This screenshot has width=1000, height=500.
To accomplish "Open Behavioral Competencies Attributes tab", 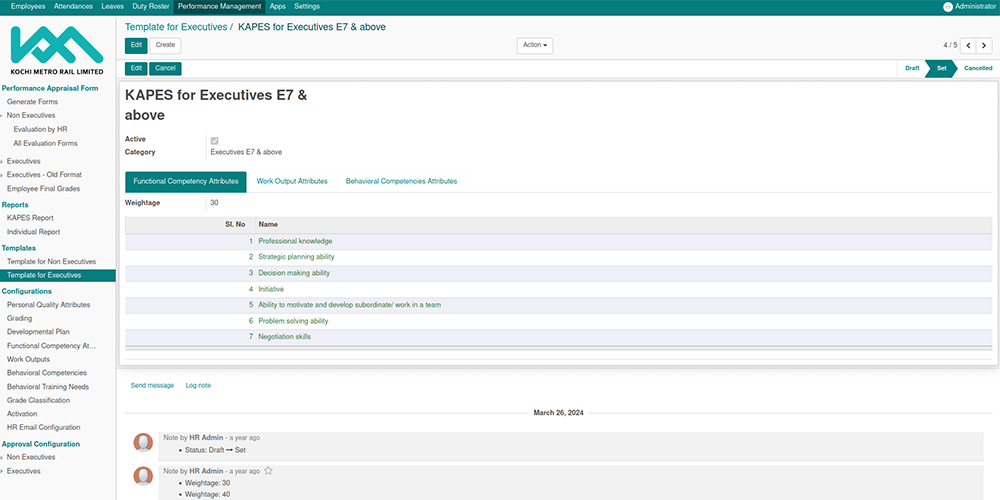I will pyautogui.click(x=401, y=181).
